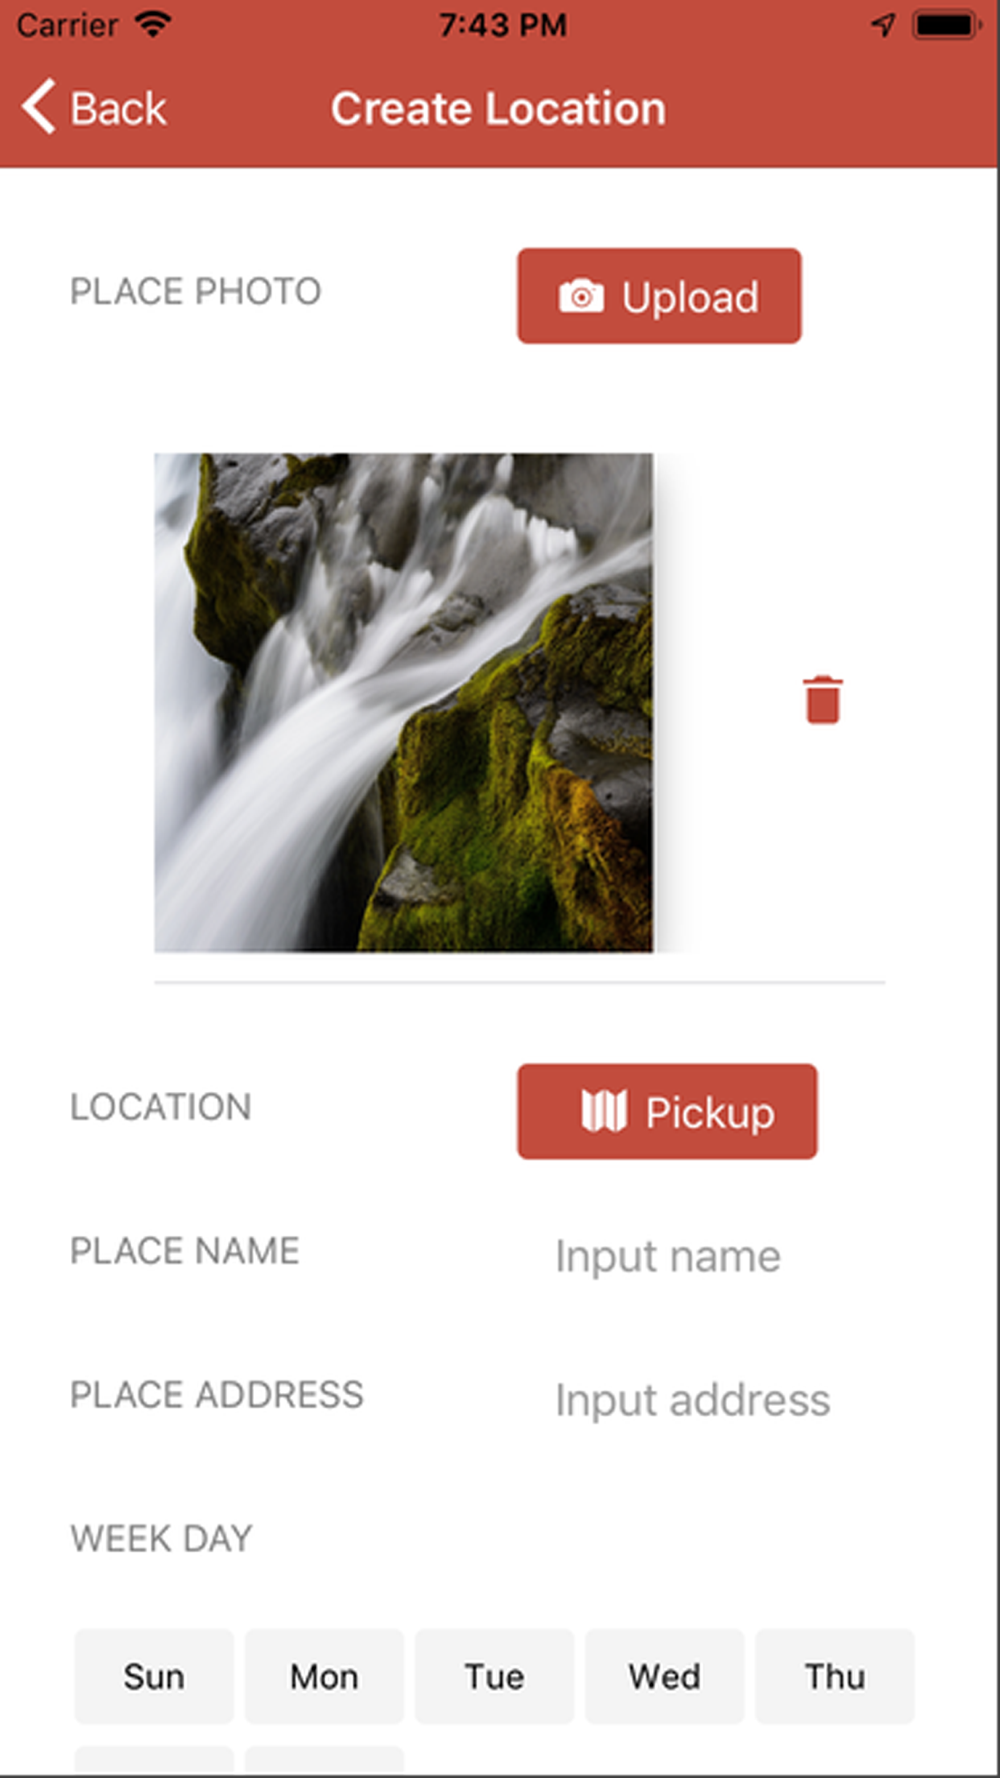This screenshot has height=1778, width=1000.
Task: Tap the status bar clock time
Action: (503, 25)
